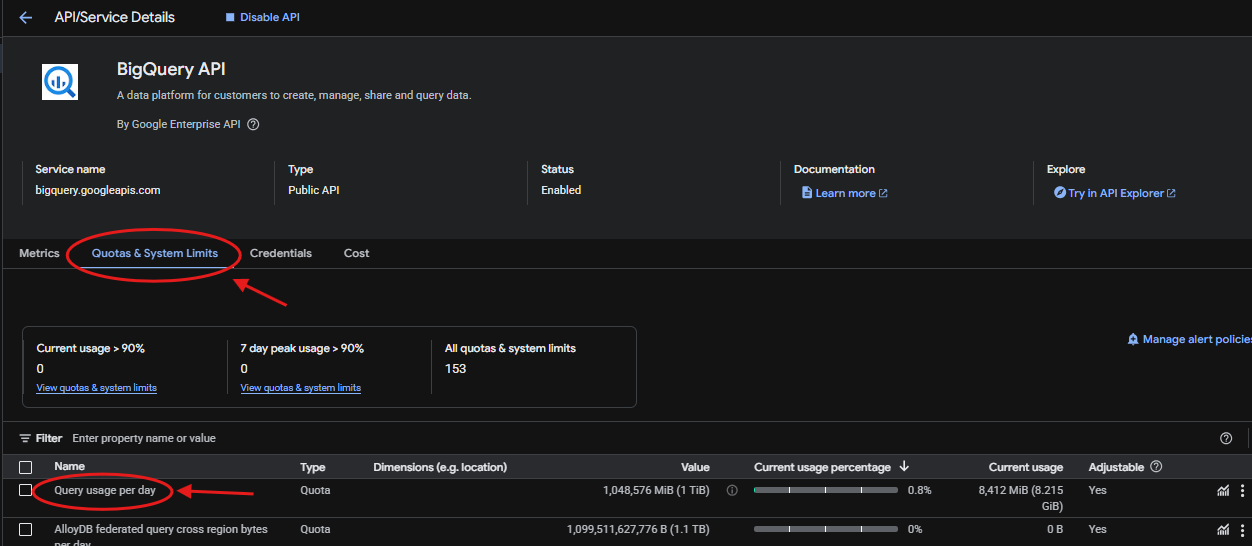Click the Disable API button

(x=262, y=17)
